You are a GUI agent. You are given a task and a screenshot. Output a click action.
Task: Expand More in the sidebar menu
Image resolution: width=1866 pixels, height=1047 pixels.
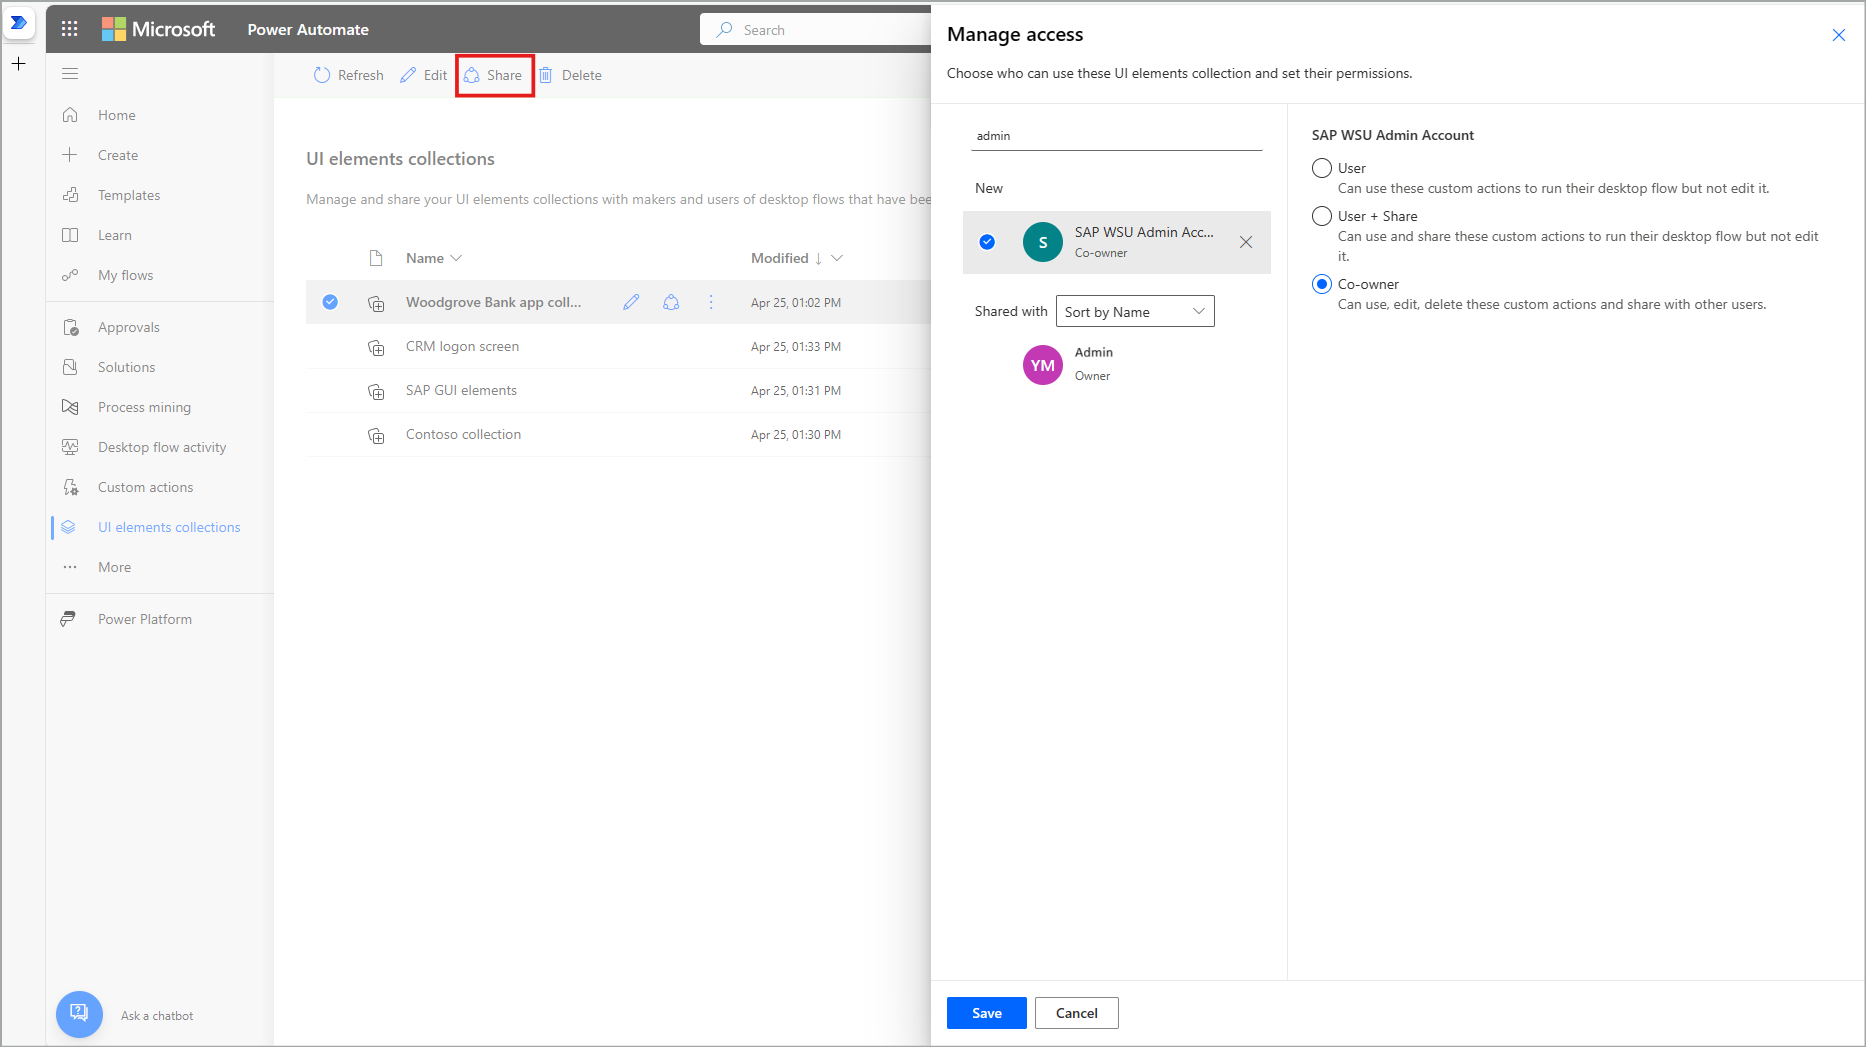click(113, 567)
